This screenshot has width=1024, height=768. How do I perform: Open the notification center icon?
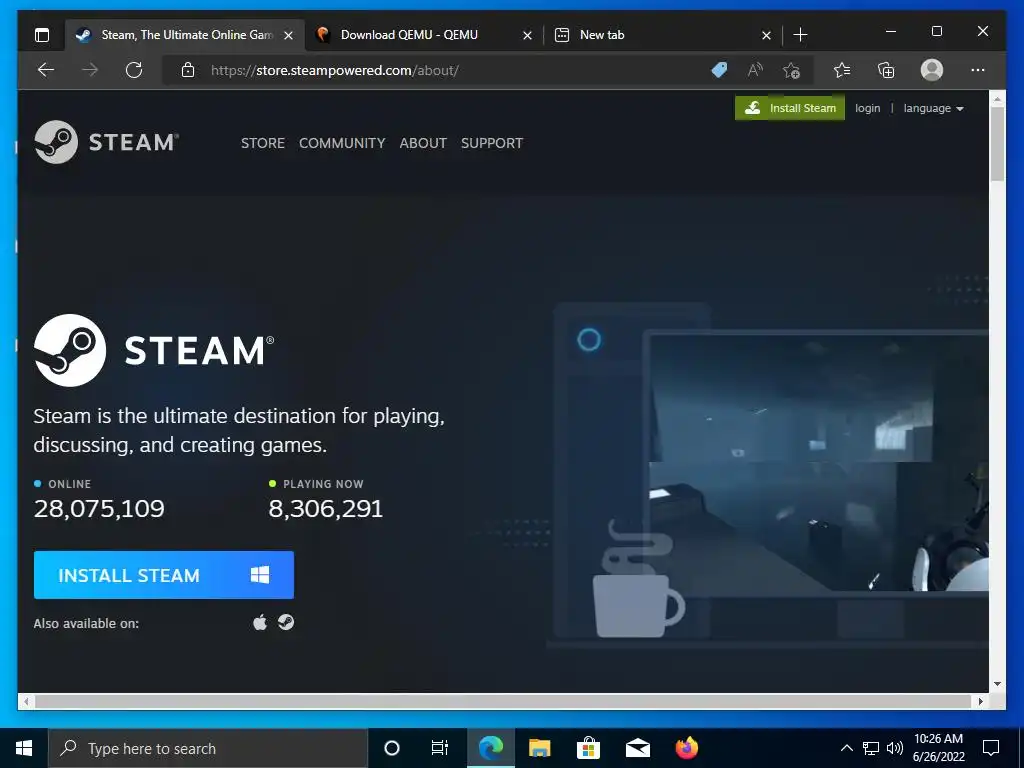991,748
